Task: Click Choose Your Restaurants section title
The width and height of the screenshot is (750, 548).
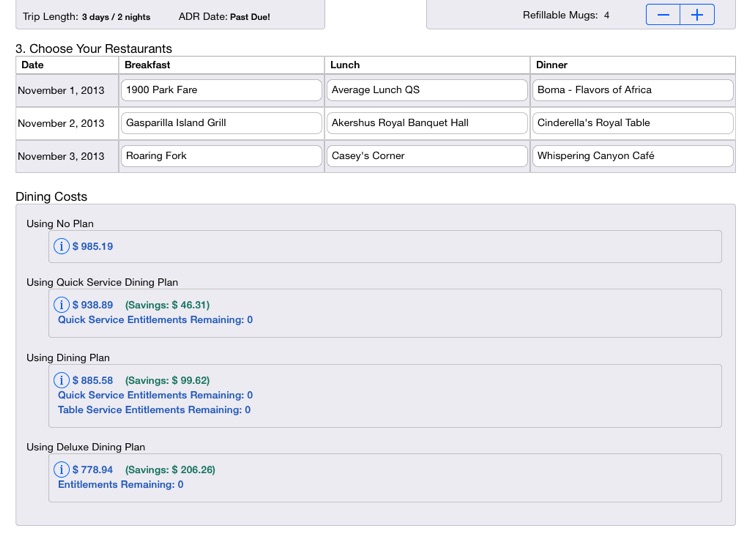Action: [x=94, y=49]
